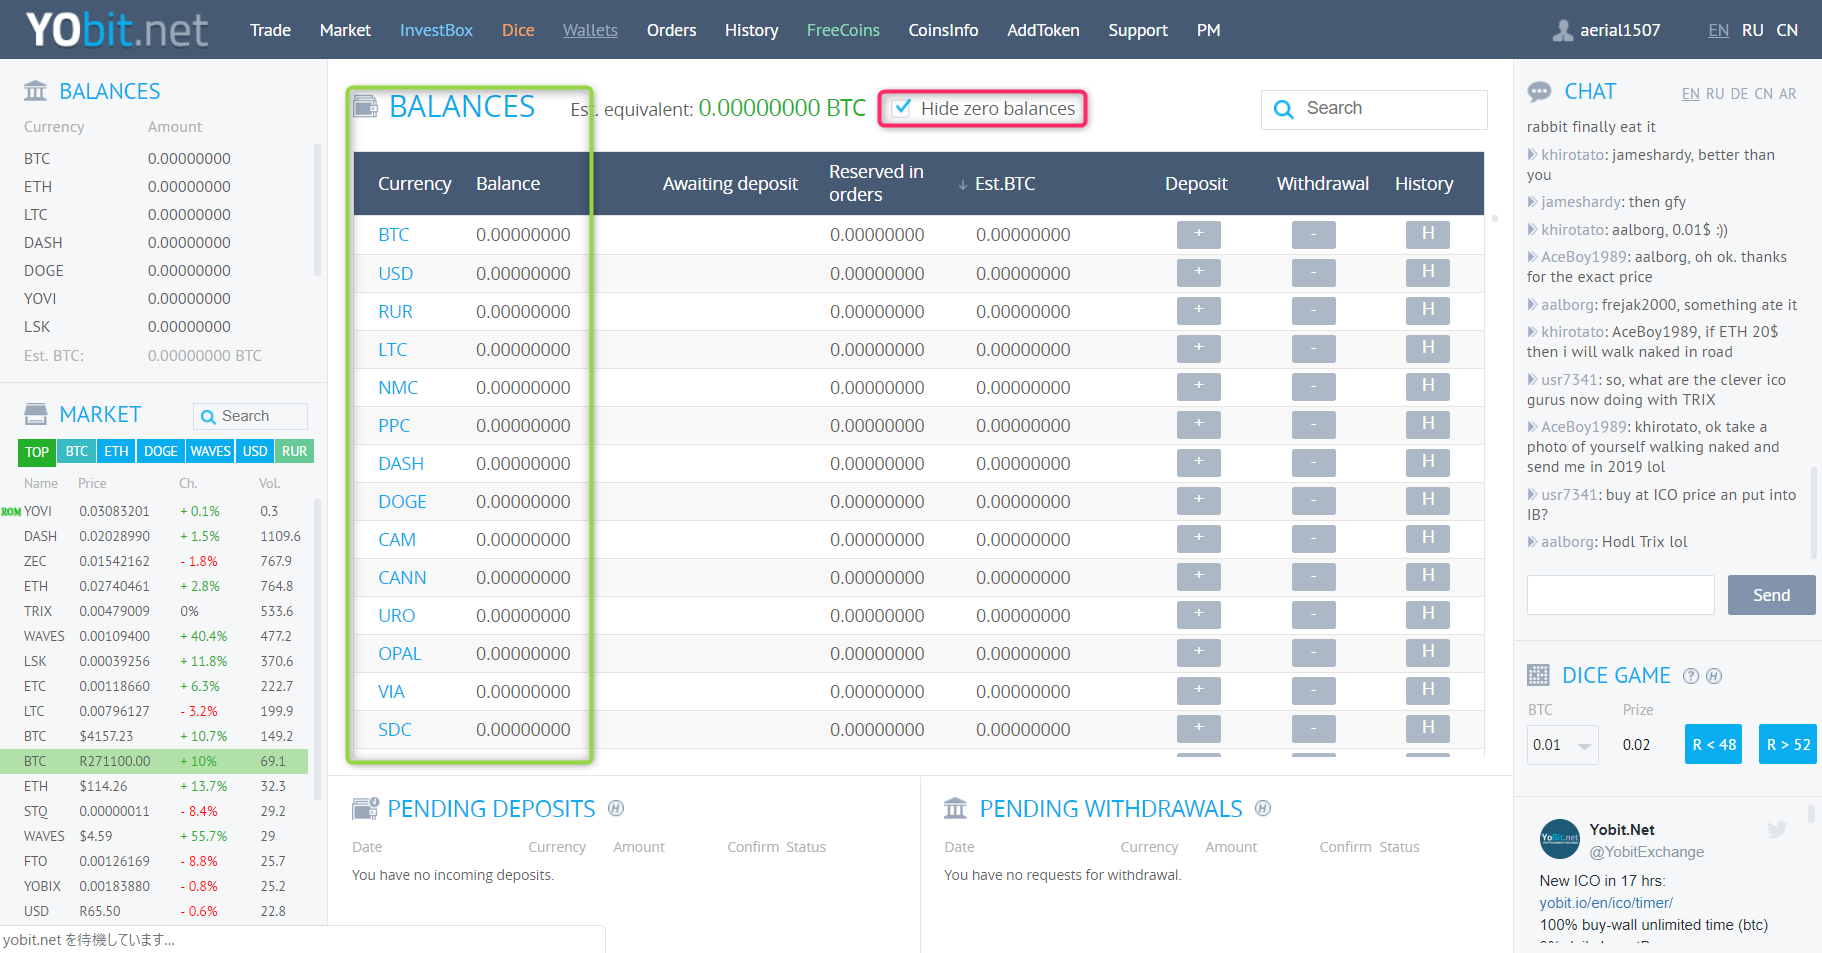Click the Dice Game help question icon
The width and height of the screenshot is (1822, 953).
1691,676
